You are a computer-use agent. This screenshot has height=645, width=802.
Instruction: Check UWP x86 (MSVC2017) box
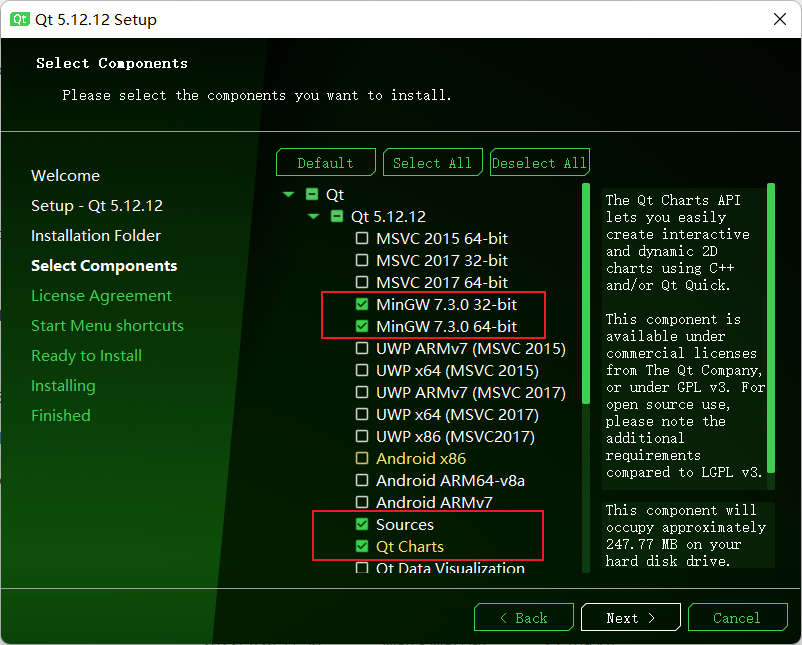click(362, 436)
